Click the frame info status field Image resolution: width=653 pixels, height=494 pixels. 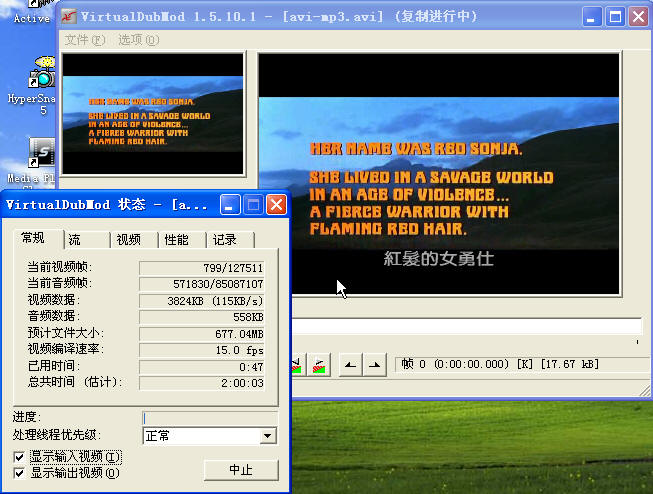[x=523, y=365]
